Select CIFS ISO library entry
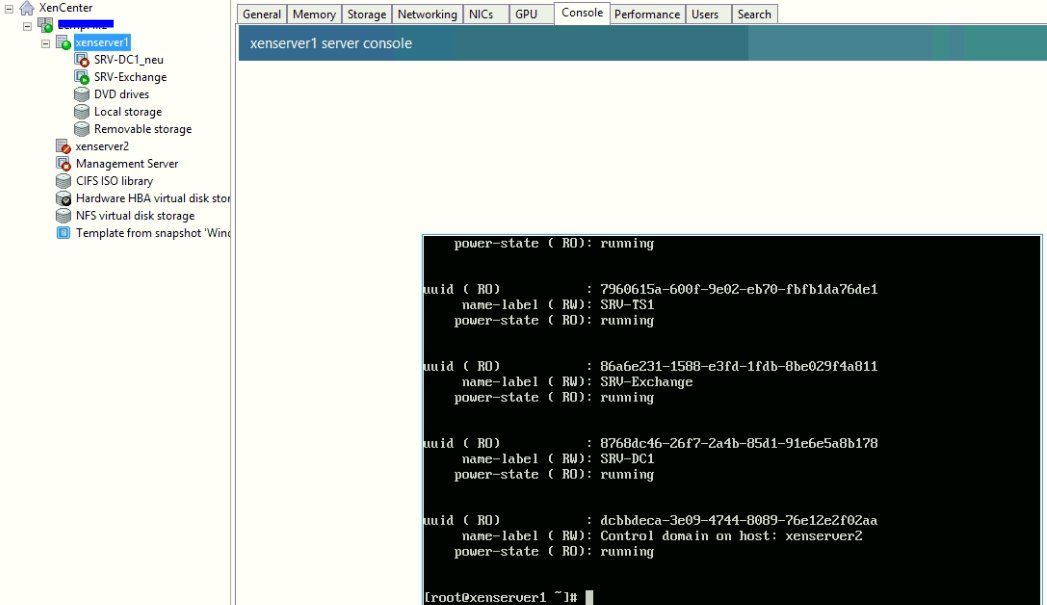 (x=114, y=181)
